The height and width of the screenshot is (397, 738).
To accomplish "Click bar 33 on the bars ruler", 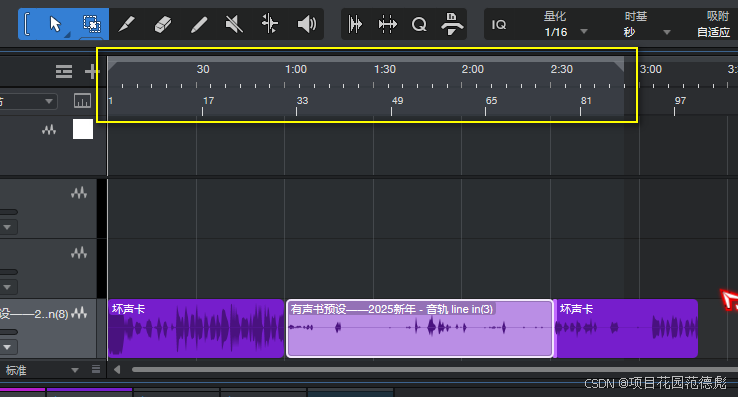I will click(302, 101).
